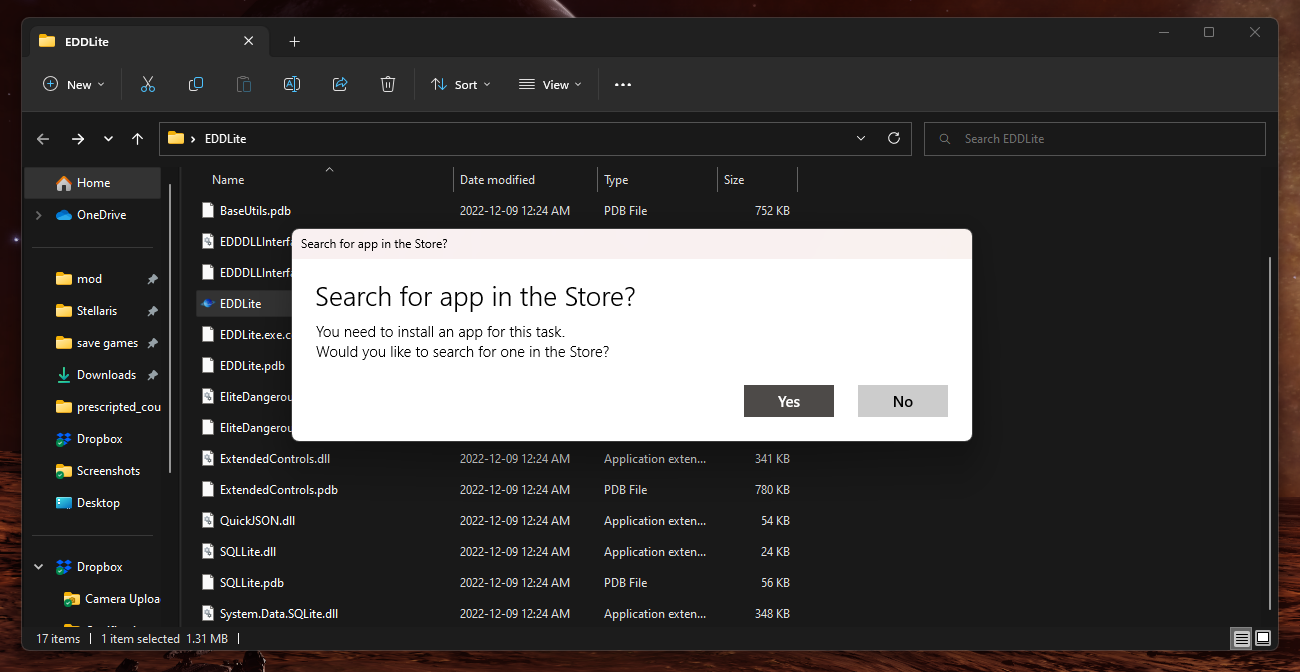Click Yes to search the Store

pos(789,401)
